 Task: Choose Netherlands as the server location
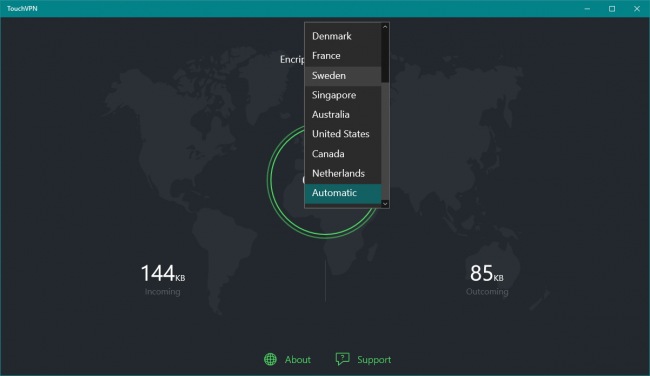pyautogui.click(x=343, y=173)
